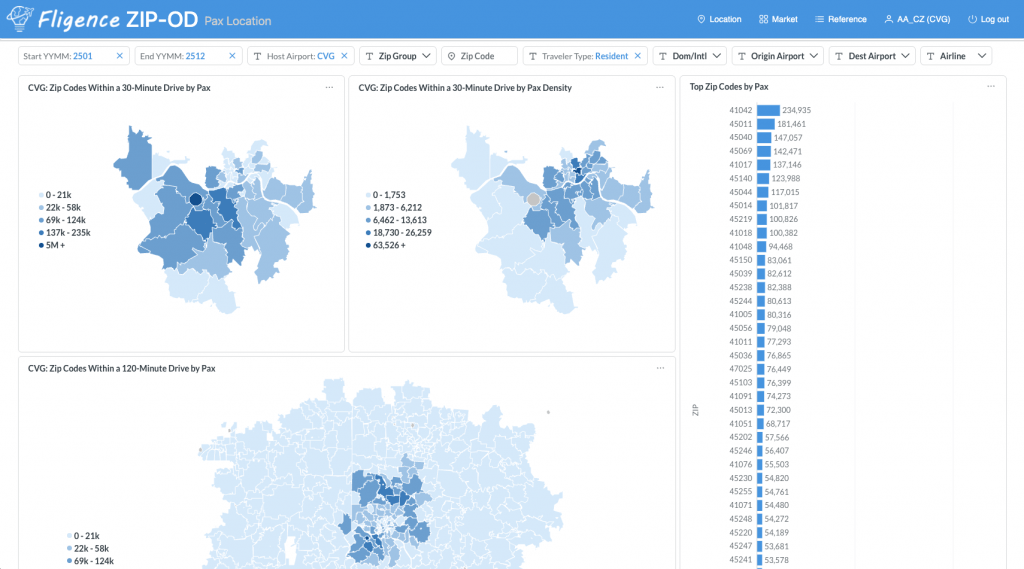Viewport: 1024px width, 569px height.
Task: Clear the Host Airport CVG filter
Action: point(344,56)
